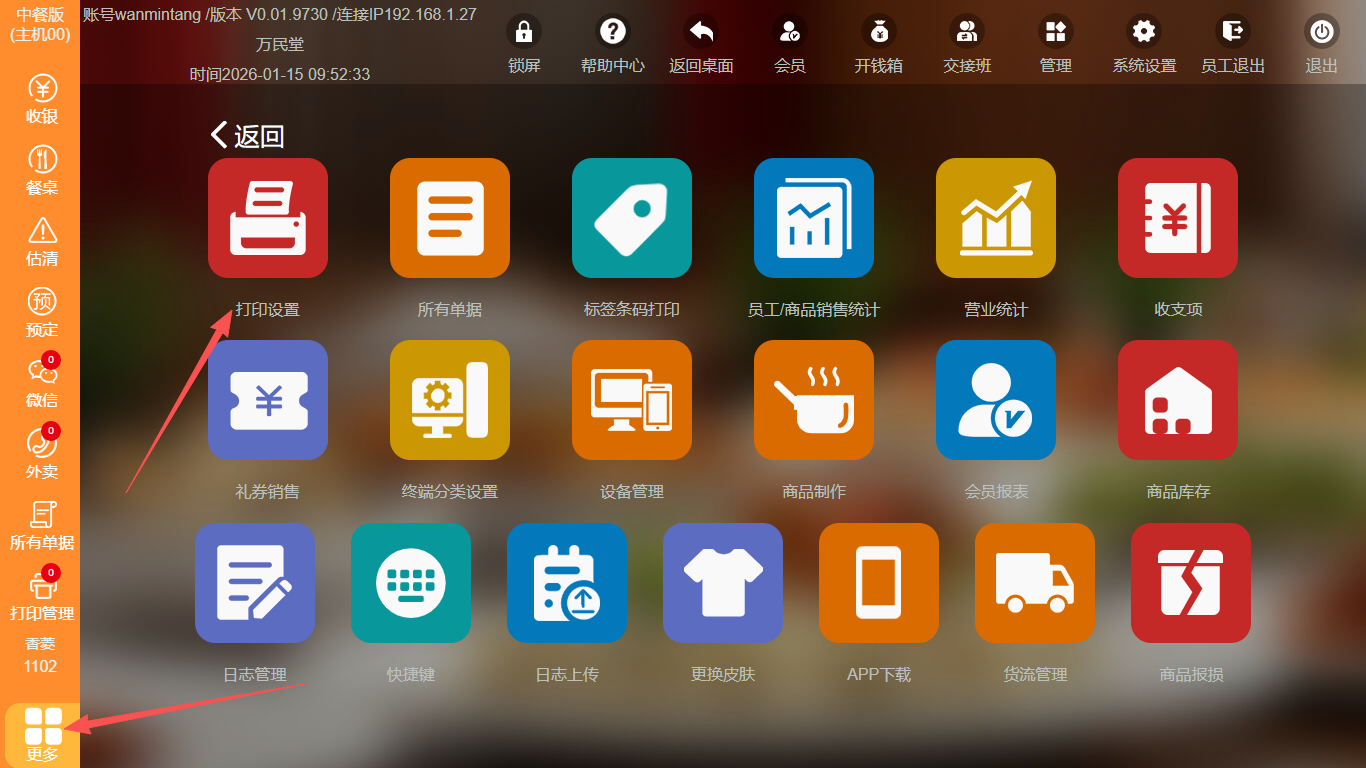The height and width of the screenshot is (768, 1366).
Task: Open 商品报损 broken box icon
Action: pos(1191,583)
